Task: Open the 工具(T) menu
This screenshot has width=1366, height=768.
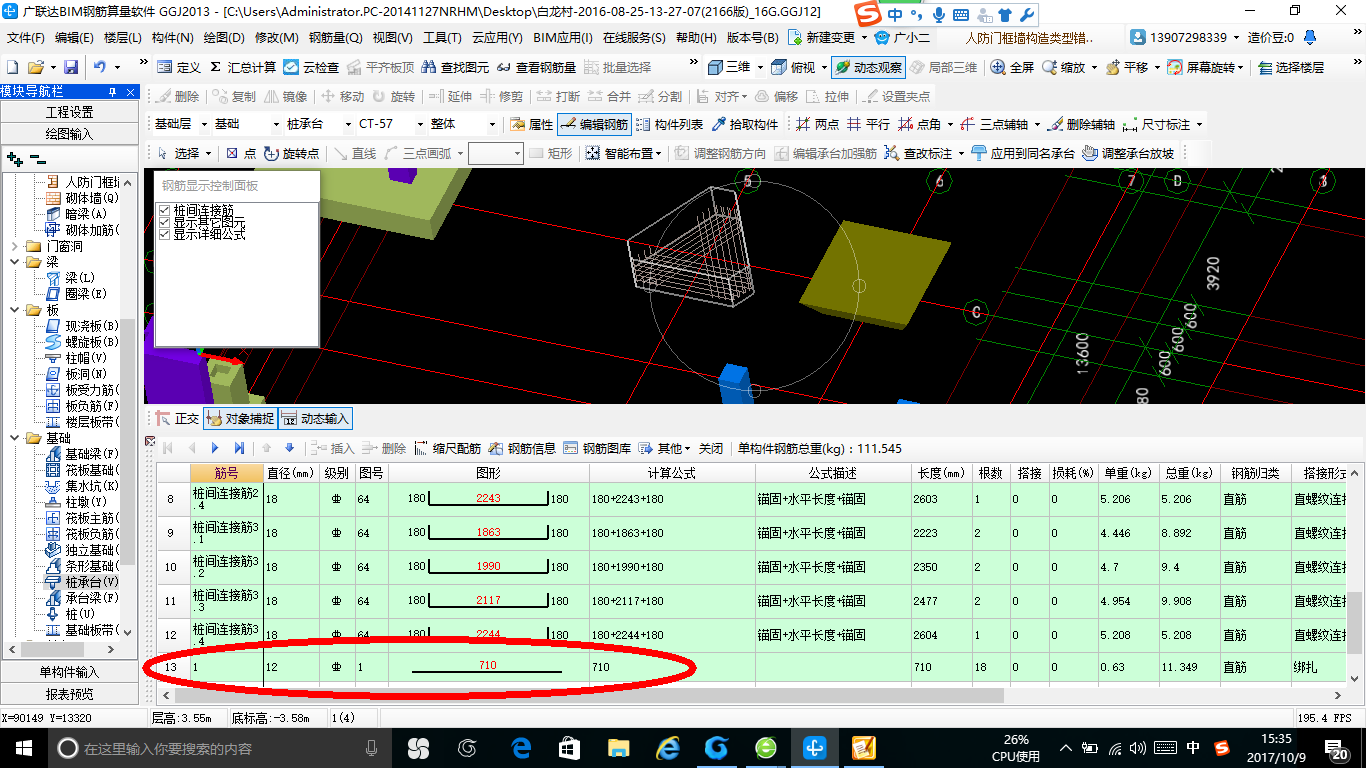Action: 441,37
